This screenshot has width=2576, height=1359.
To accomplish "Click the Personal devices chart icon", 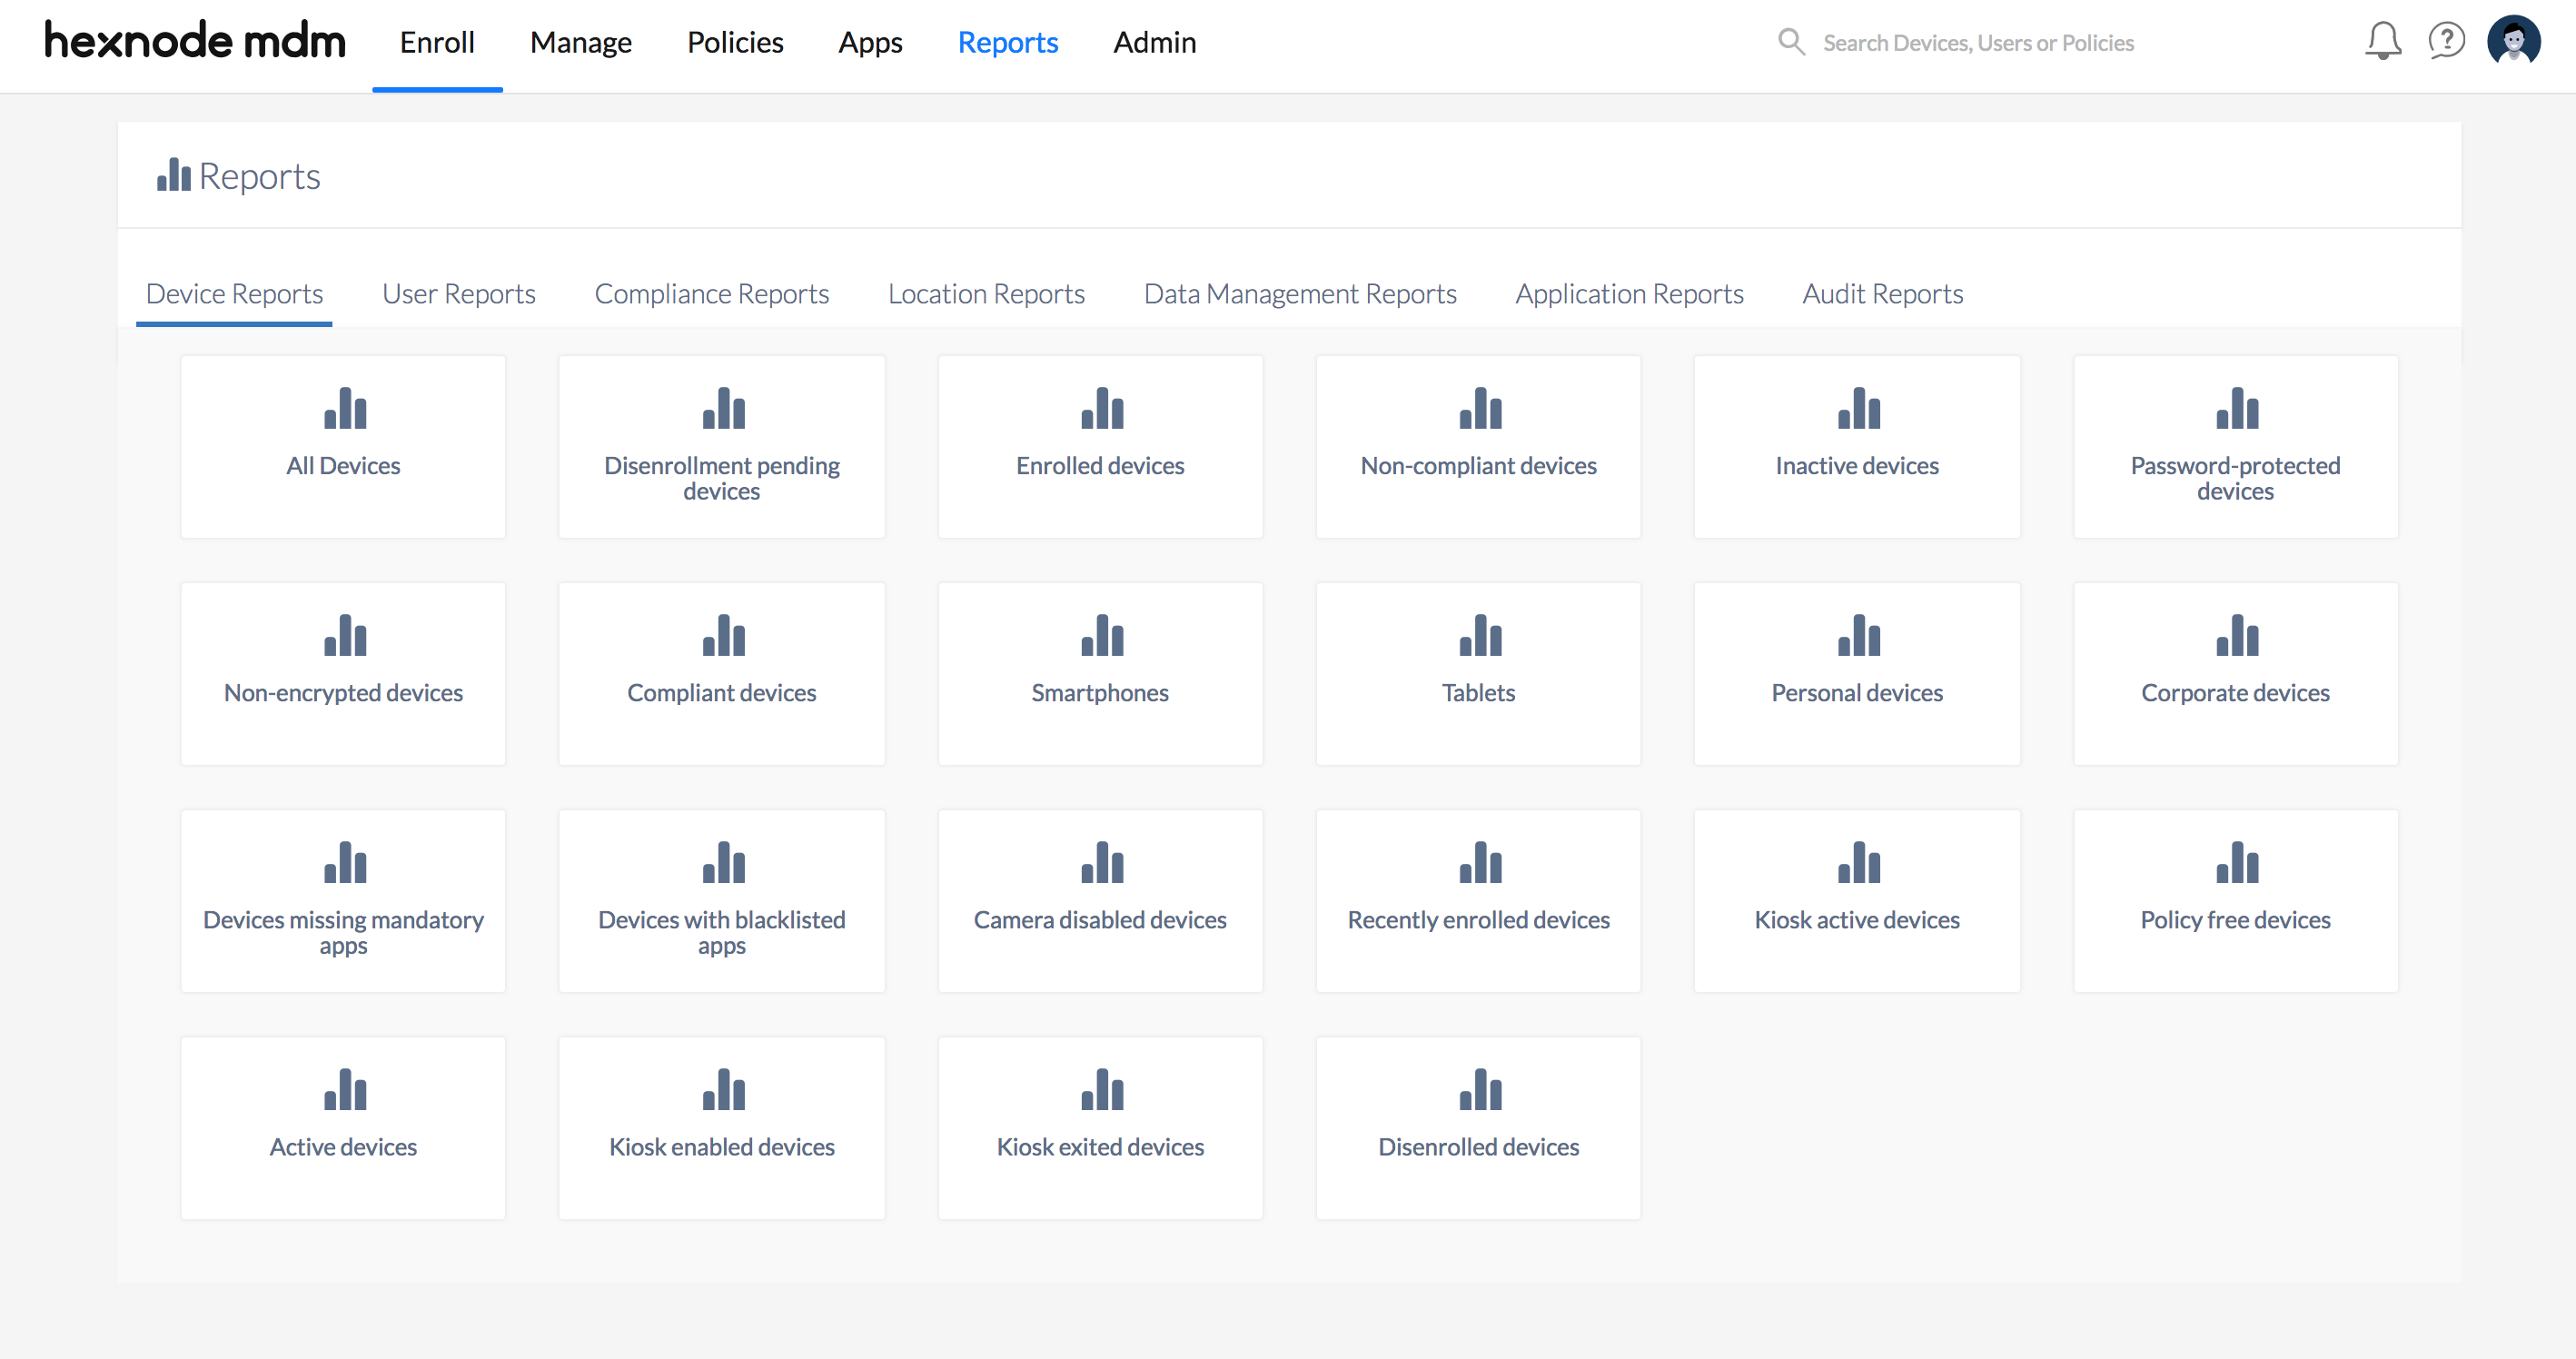I will [x=1858, y=635].
